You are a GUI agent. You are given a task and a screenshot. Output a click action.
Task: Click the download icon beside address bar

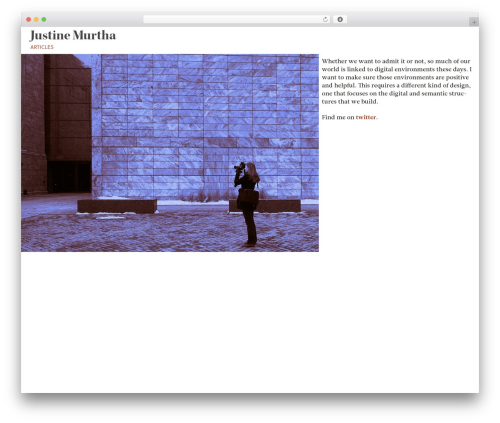coord(340,19)
